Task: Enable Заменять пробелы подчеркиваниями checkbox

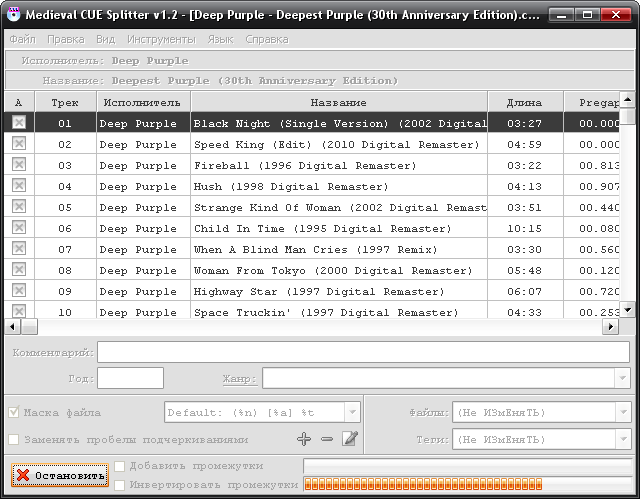Action: [13, 439]
